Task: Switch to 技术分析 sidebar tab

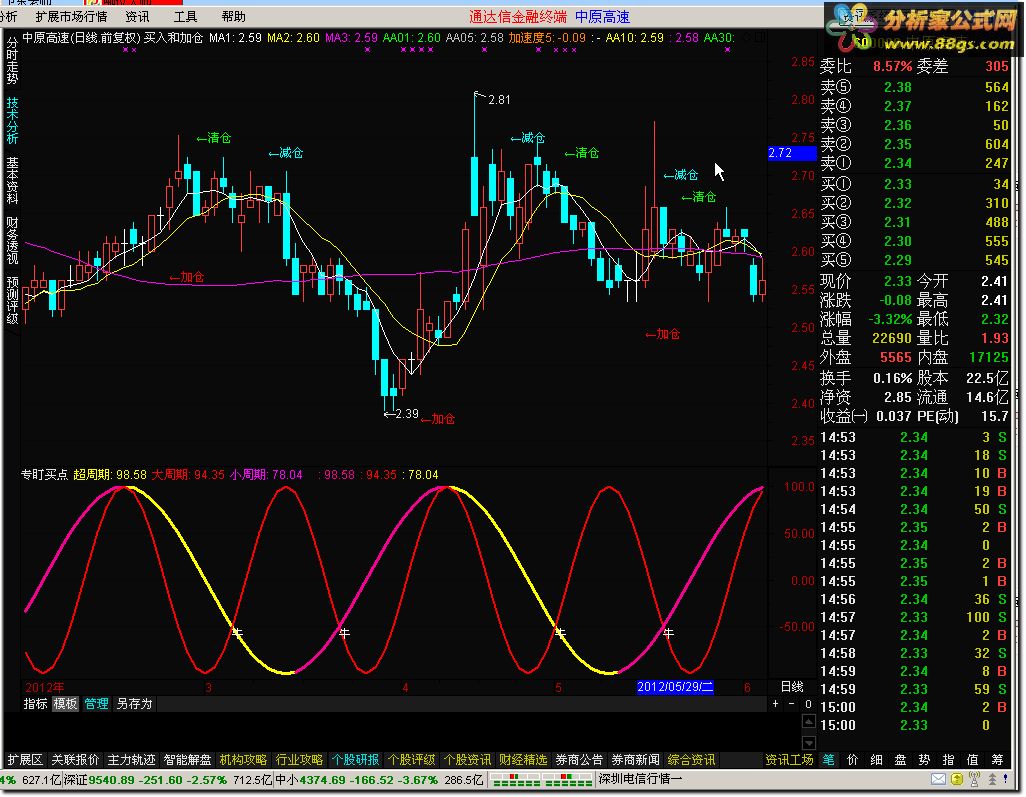Action: pyautogui.click(x=12, y=120)
